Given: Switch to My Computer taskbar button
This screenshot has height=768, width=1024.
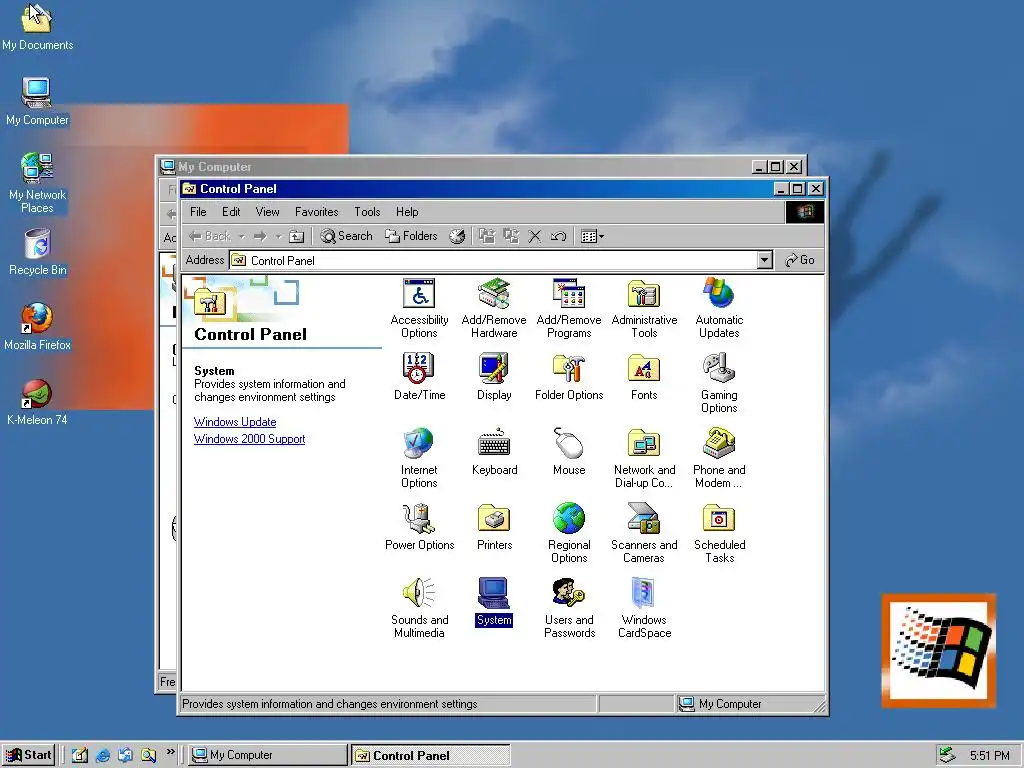Looking at the screenshot, I should (x=268, y=755).
